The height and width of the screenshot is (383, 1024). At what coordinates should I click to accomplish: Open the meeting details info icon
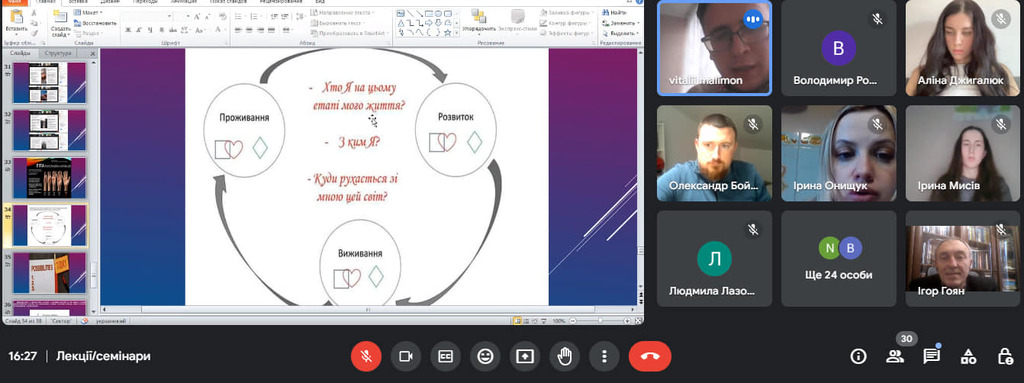858,356
